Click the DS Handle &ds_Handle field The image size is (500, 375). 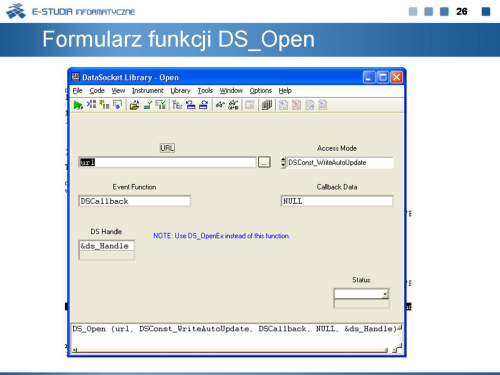pyautogui.click(x=107, y=246)
